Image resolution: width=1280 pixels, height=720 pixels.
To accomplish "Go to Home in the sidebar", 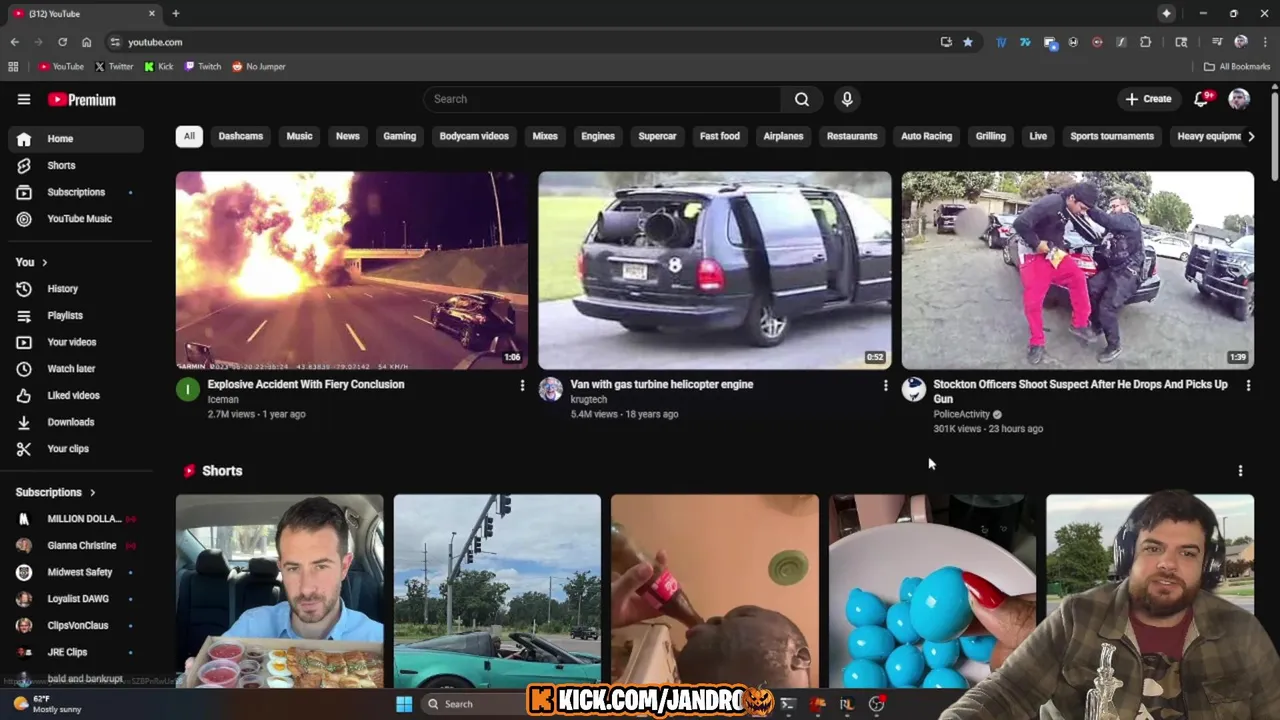I will [76, 139].
